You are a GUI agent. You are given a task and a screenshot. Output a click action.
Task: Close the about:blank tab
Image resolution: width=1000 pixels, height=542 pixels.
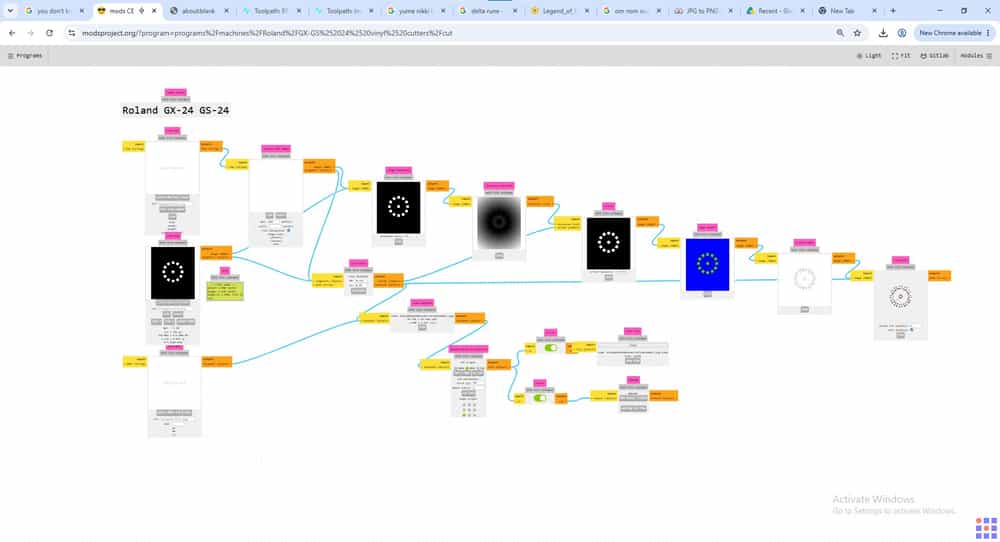click(226, 11)
